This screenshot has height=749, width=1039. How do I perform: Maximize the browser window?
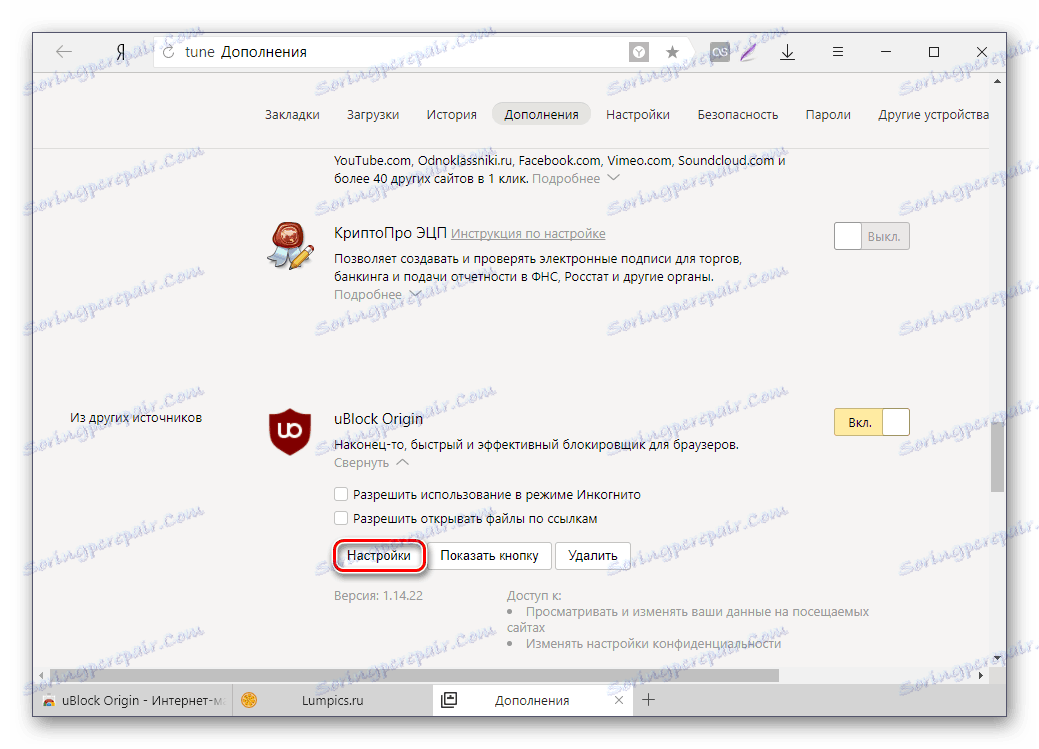pos(934,52)
